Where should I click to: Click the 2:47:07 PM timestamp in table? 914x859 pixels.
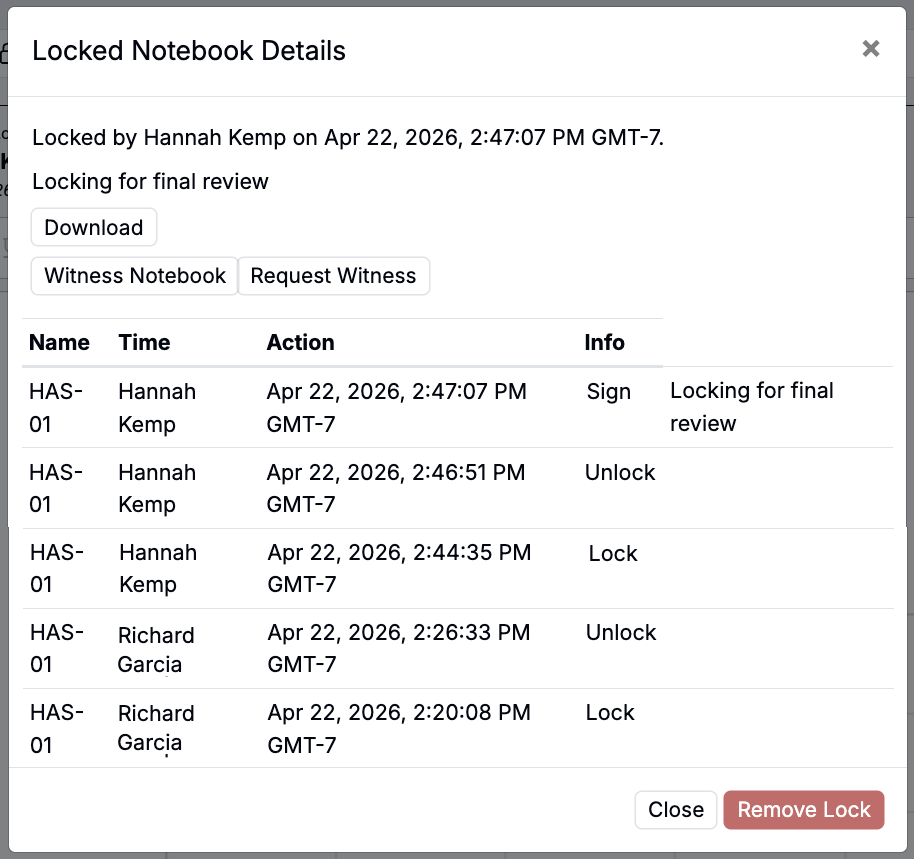[x=396, y=407]
